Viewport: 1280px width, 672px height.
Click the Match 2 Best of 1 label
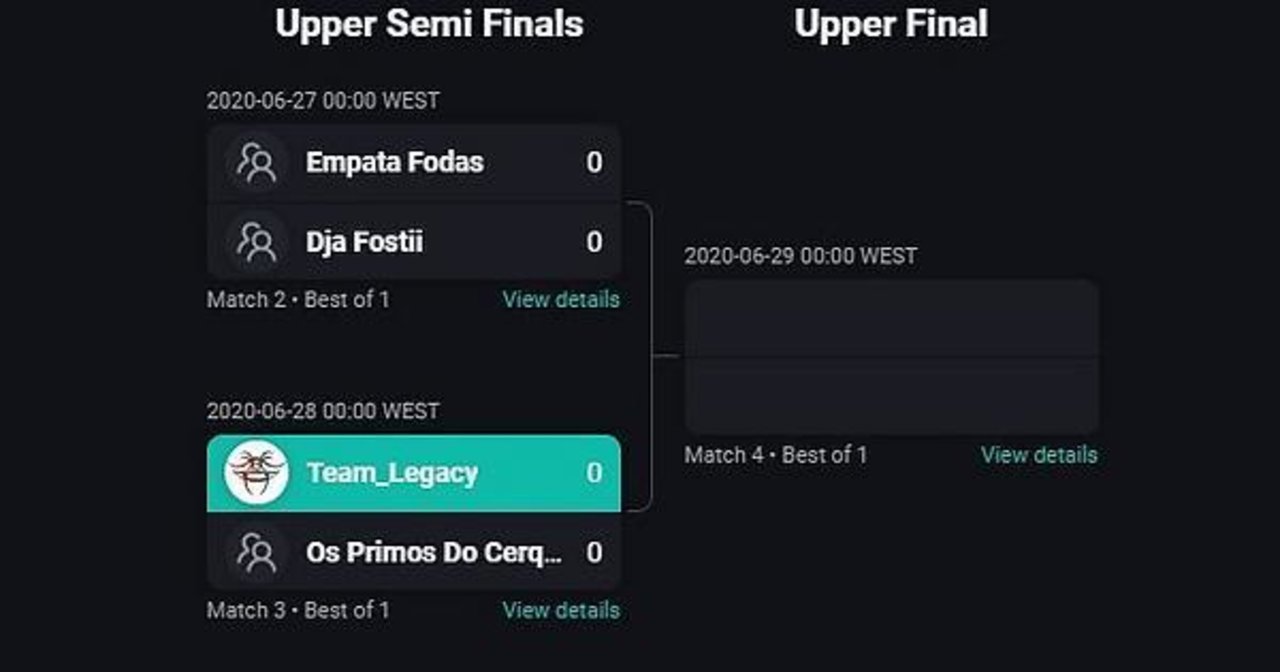click(x=298, y=299)
